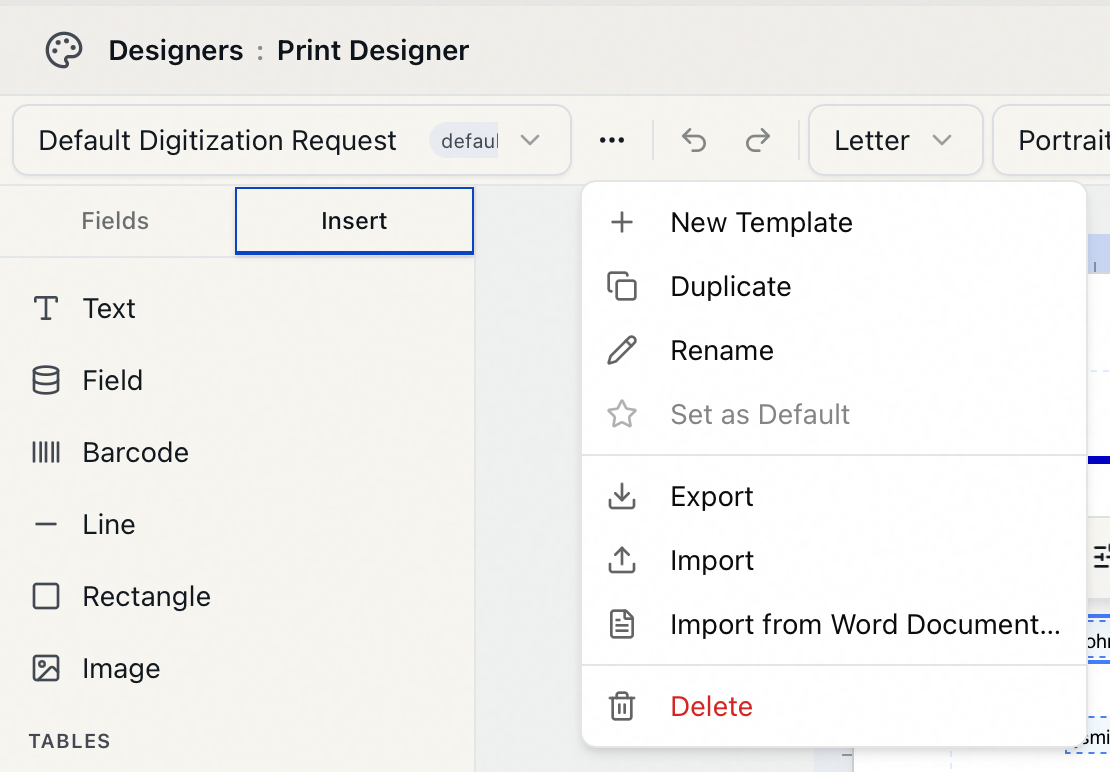
Task: Insert an Image element
Action: click(x=237, y=669)
